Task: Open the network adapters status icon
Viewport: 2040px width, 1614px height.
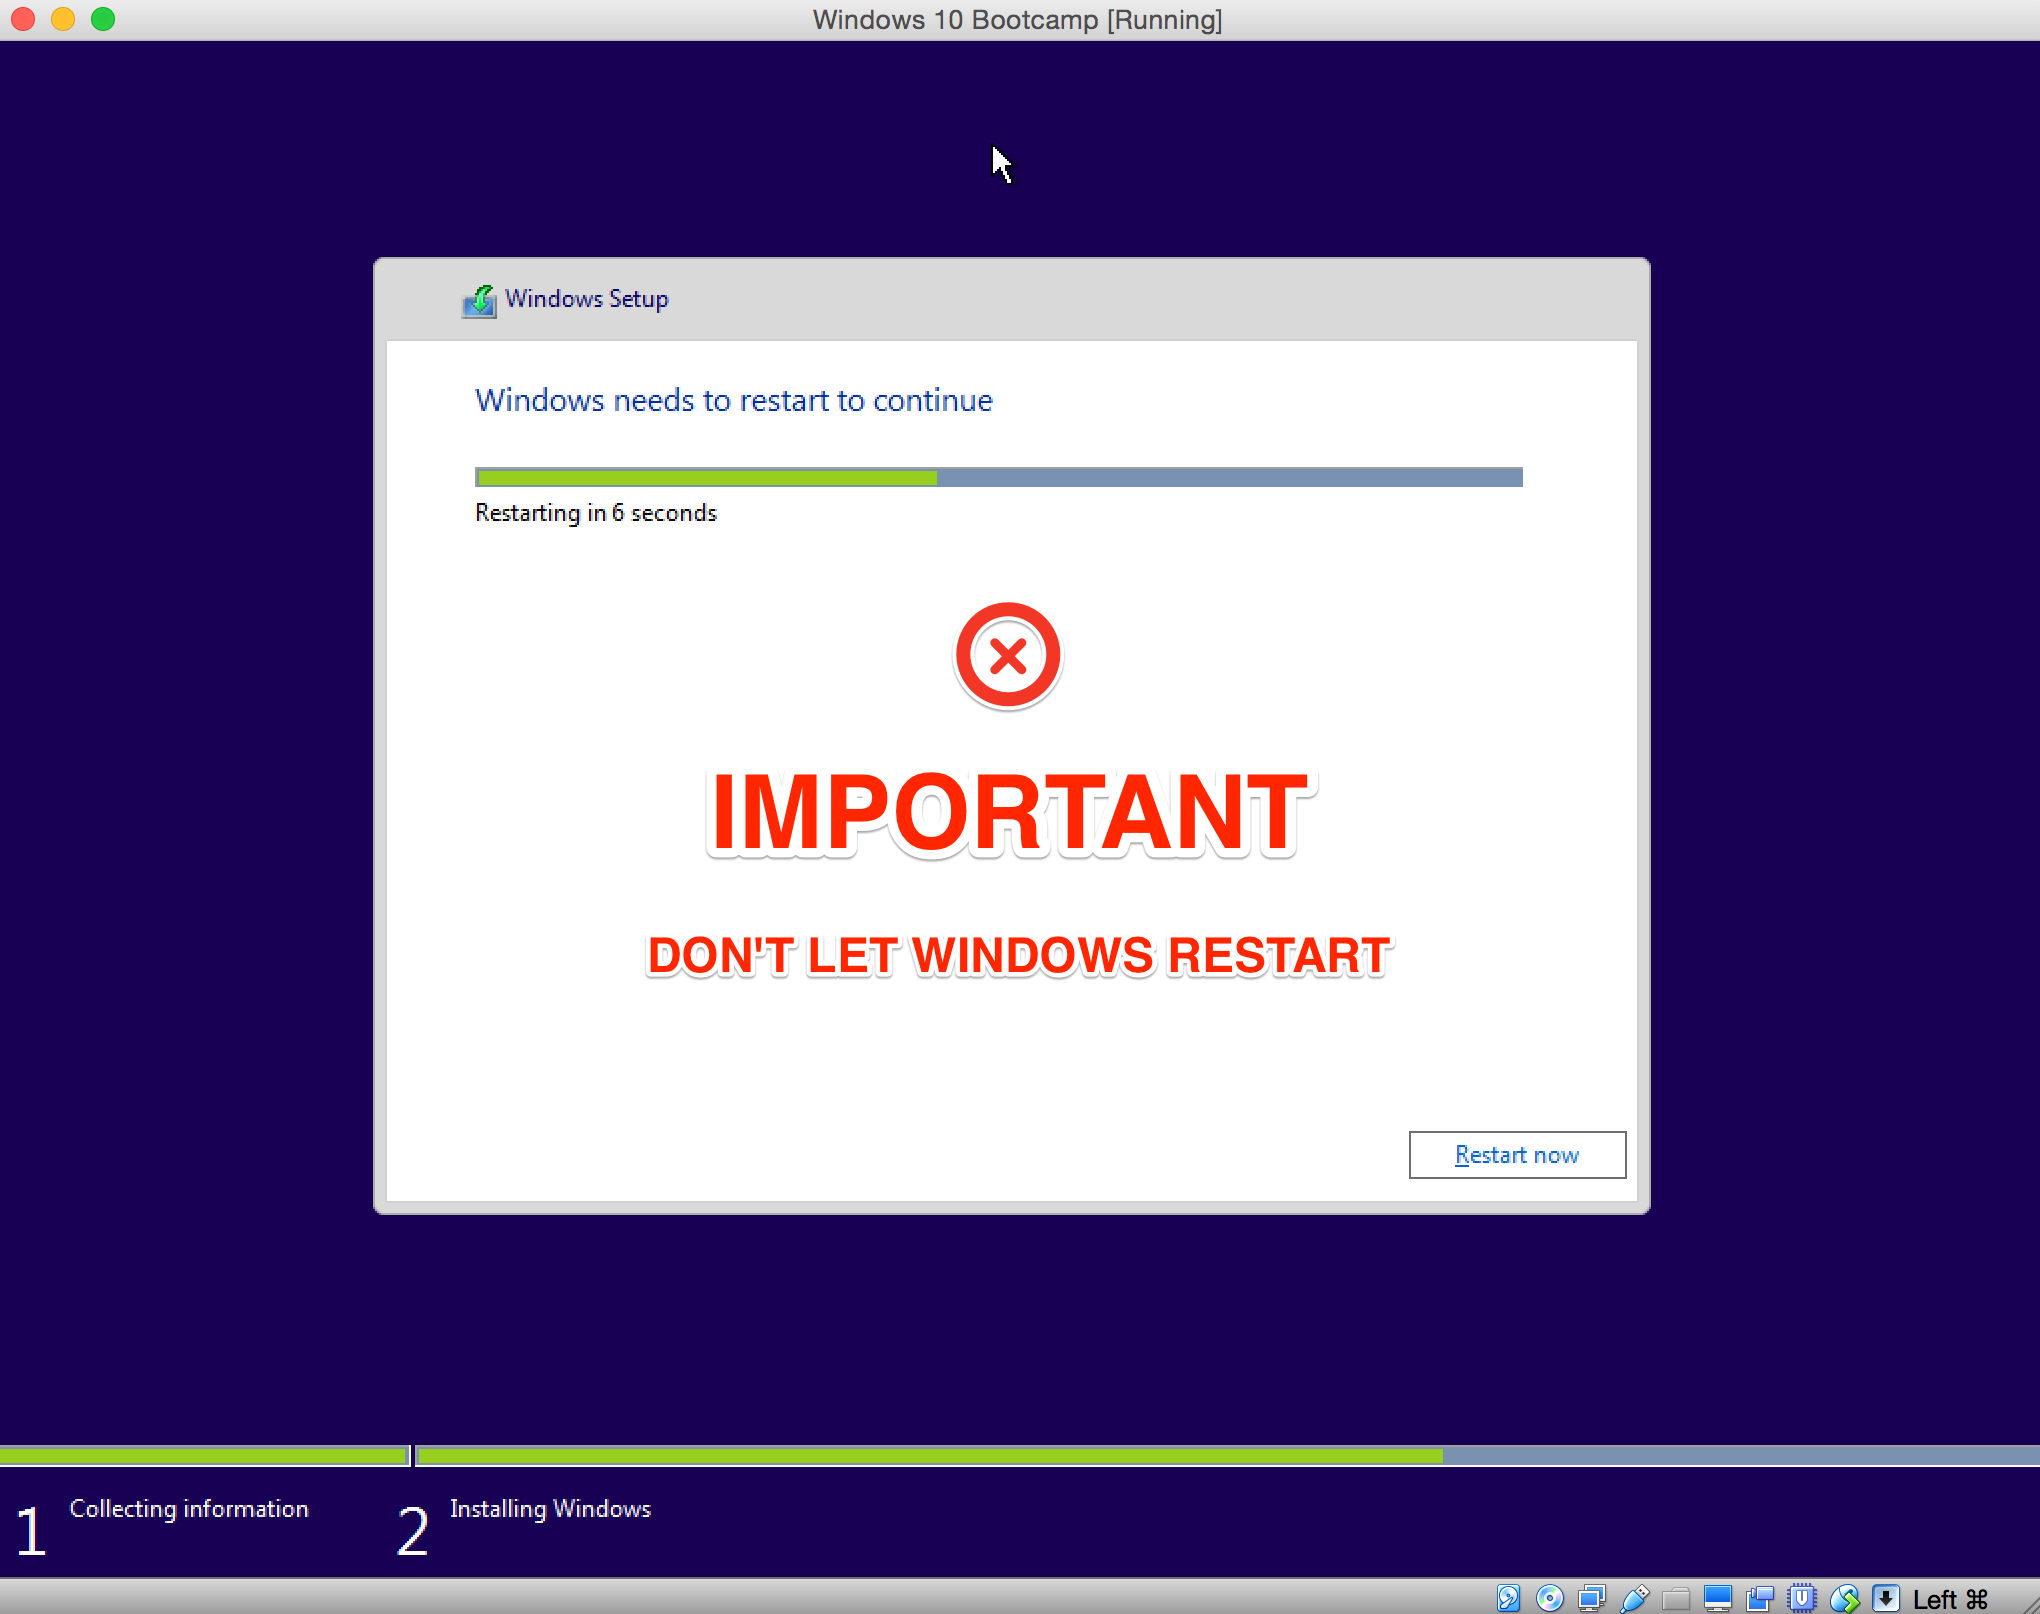Action: point(1592,1598)
